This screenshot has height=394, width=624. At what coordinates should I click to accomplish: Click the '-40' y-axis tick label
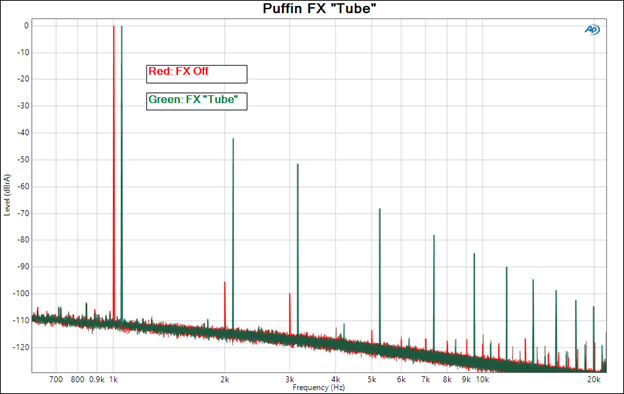[x=23, y=133]
